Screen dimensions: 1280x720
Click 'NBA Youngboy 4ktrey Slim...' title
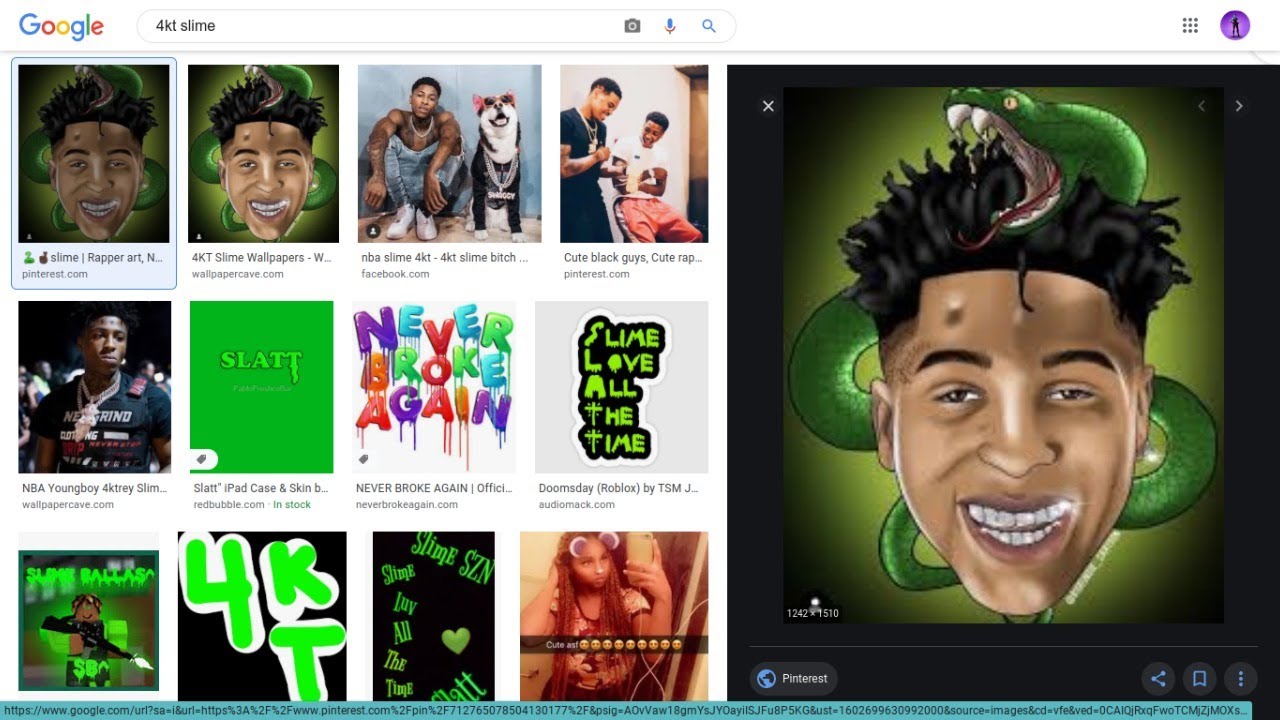click(94, 489)
